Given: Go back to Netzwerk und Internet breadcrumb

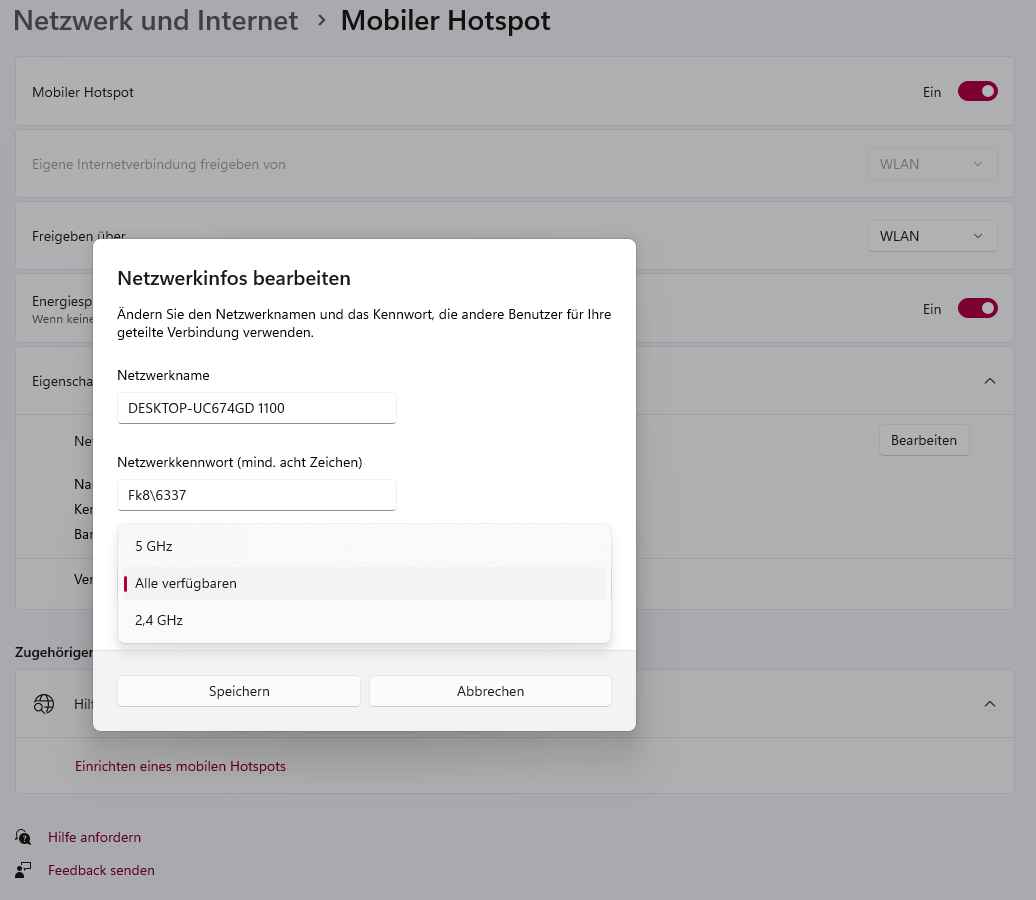Looking at the screenshot, I should pyautogui.click(x=155, y=21).
